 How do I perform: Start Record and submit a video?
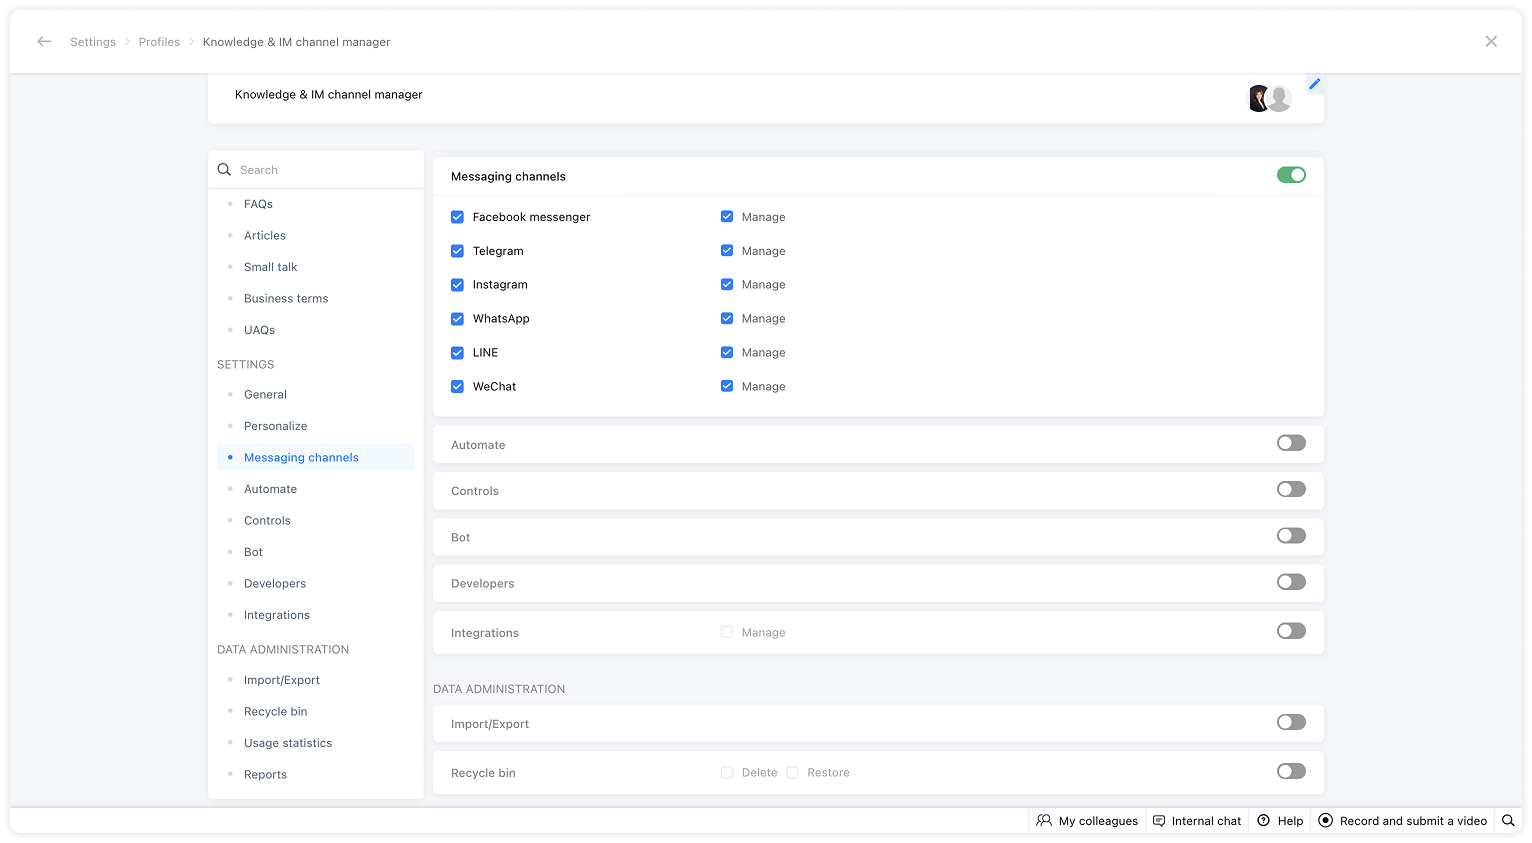click(x=1402, y=821)
